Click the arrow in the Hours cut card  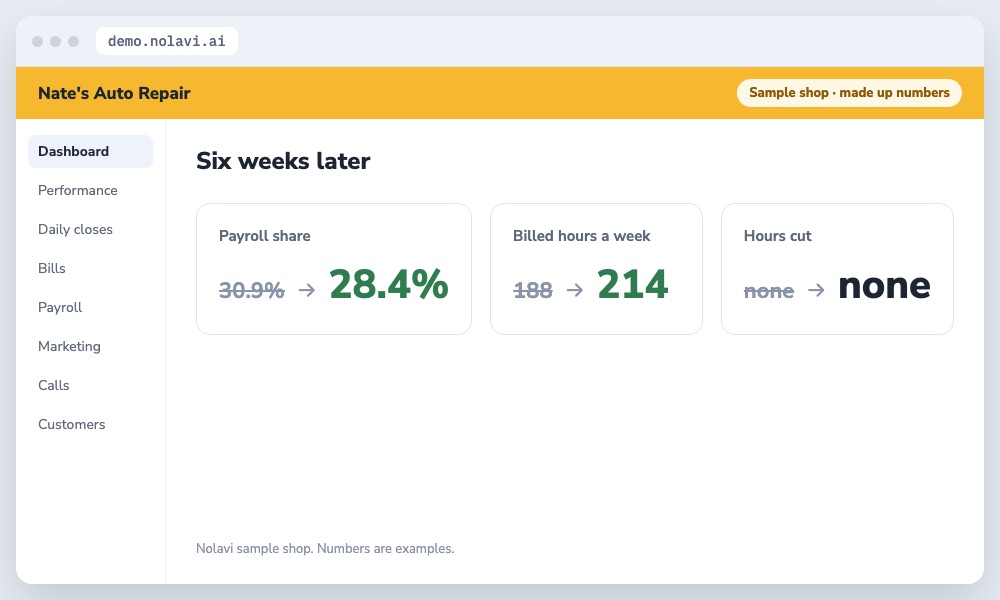816,290
